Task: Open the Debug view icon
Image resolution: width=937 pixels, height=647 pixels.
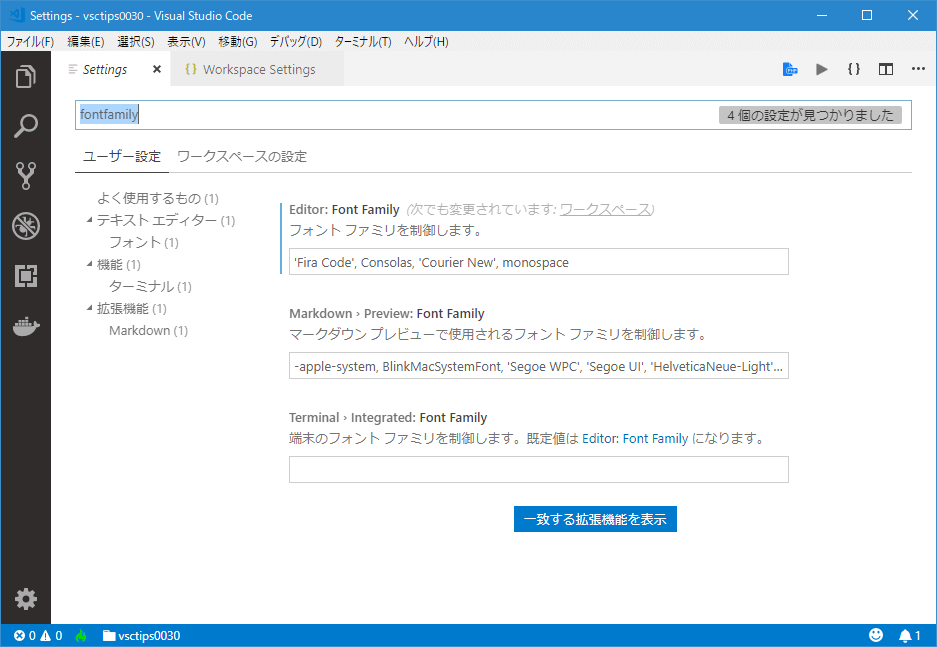Action: (x=25, y=226)
